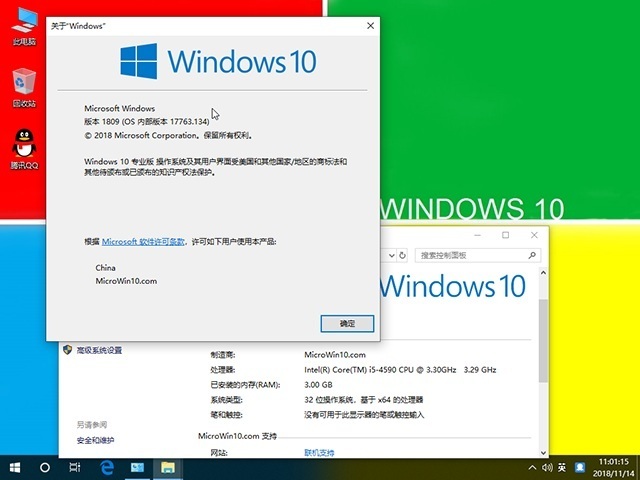640x480 pixels.
Task: Open Task View in the taskbar
Action: 75,467
